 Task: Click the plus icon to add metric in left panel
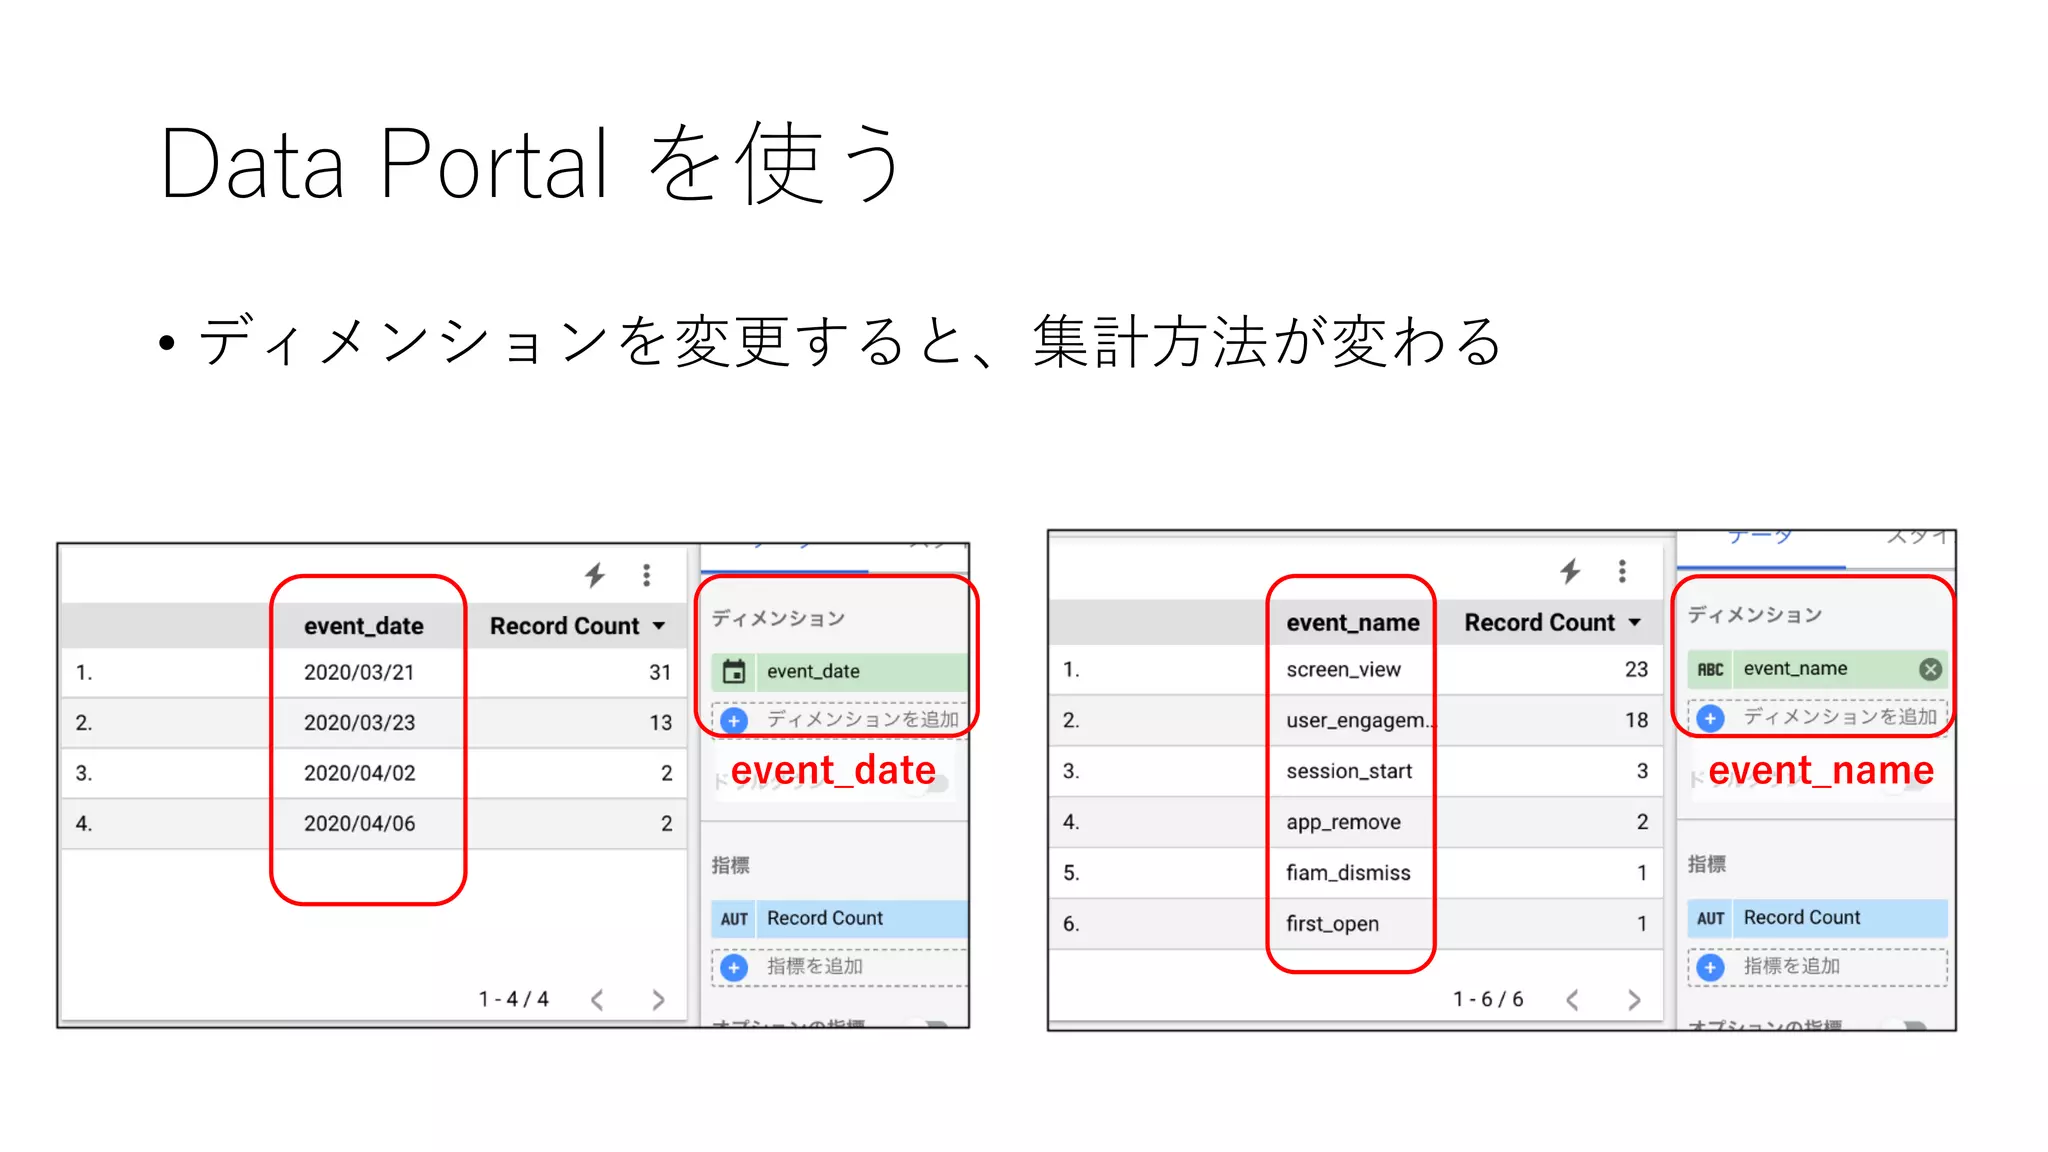tap(734, 967)
